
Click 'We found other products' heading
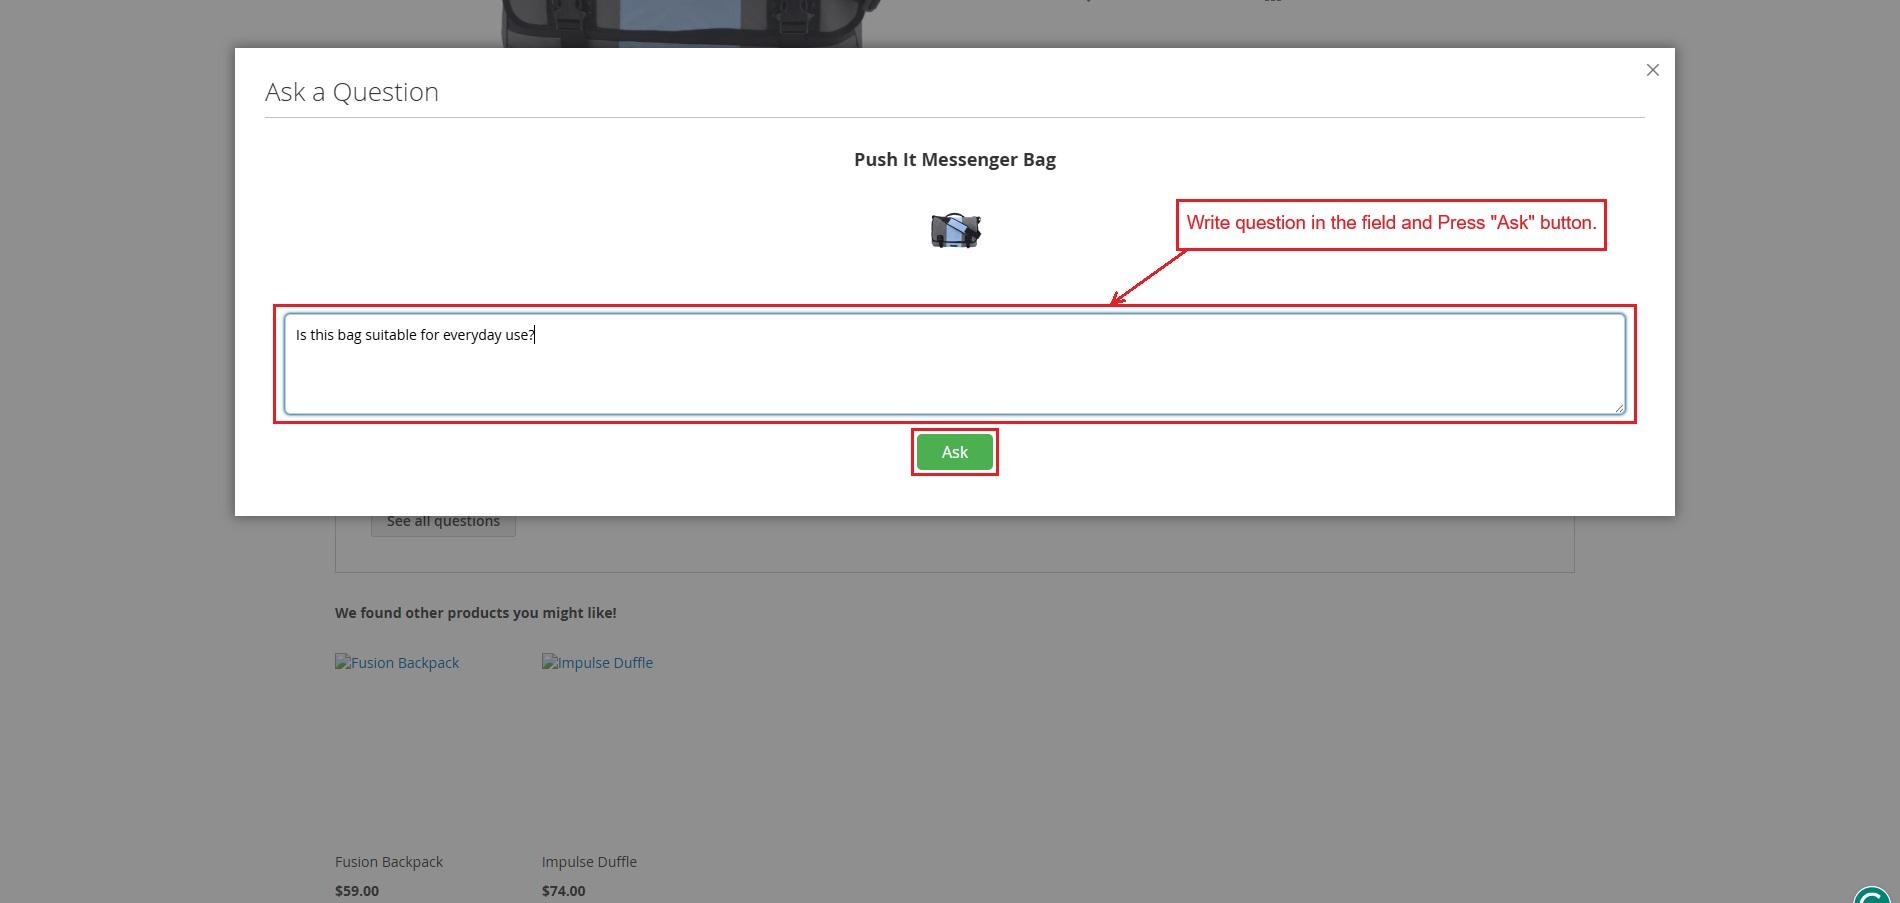tap(475, 613)
